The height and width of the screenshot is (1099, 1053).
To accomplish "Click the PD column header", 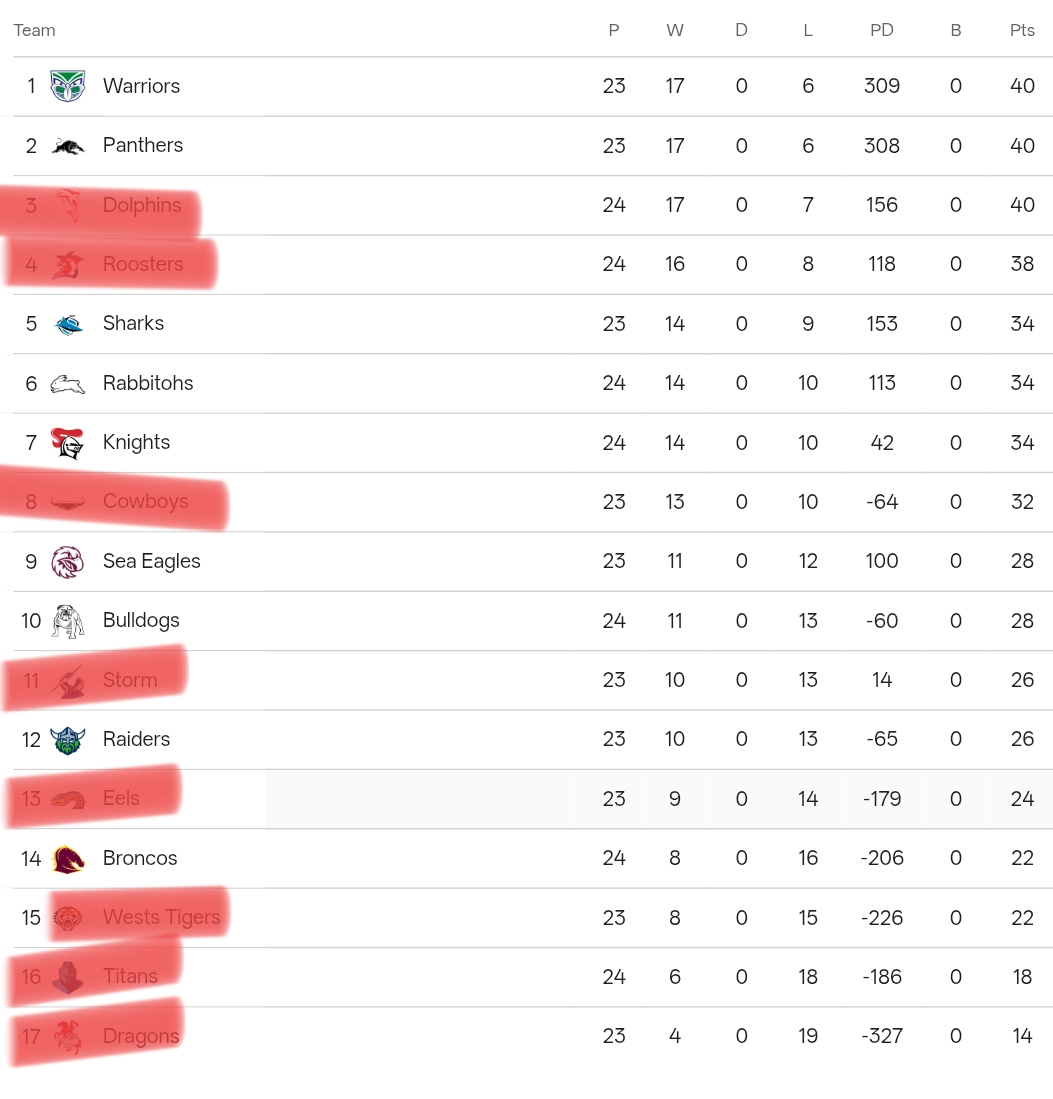I will coord(881,30).
